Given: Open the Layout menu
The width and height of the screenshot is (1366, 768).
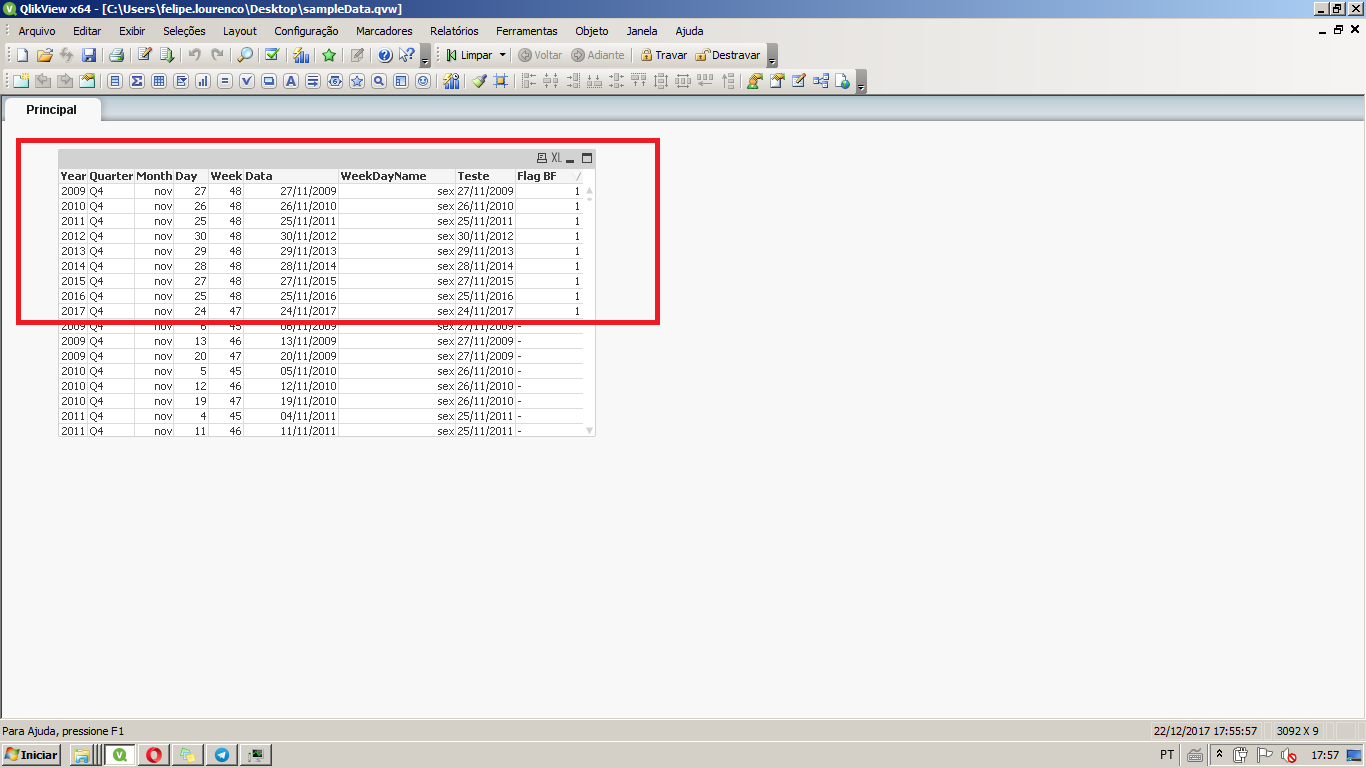Looking at the screenshot, I should (240, 31).
